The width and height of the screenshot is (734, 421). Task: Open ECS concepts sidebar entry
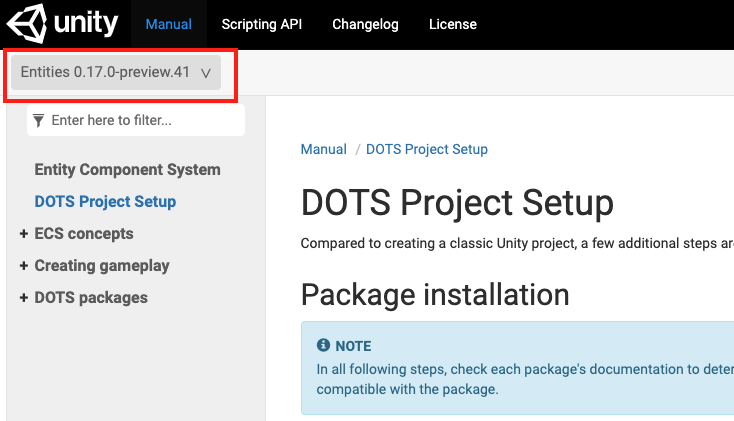(x=84, y=233)
